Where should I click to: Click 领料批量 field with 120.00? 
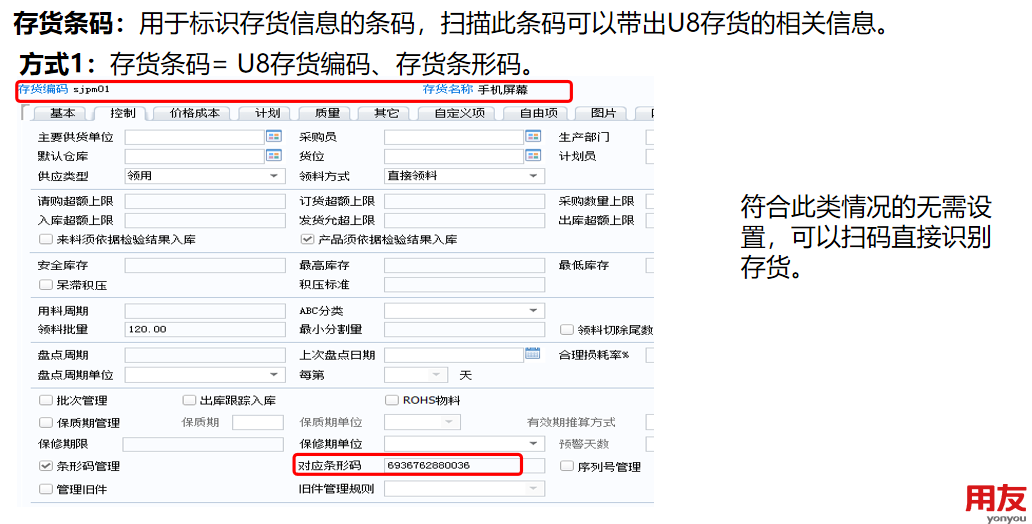(x=205, y=329)
